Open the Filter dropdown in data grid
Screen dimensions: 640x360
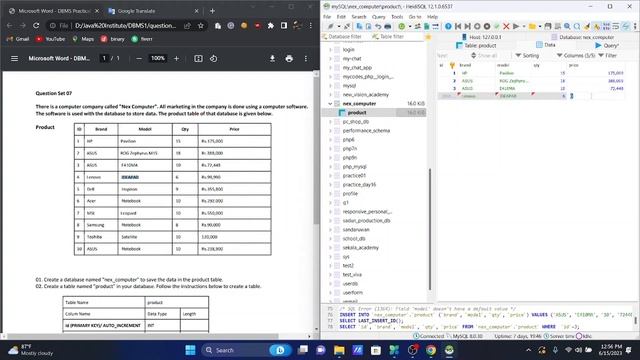tap(607, 55)
